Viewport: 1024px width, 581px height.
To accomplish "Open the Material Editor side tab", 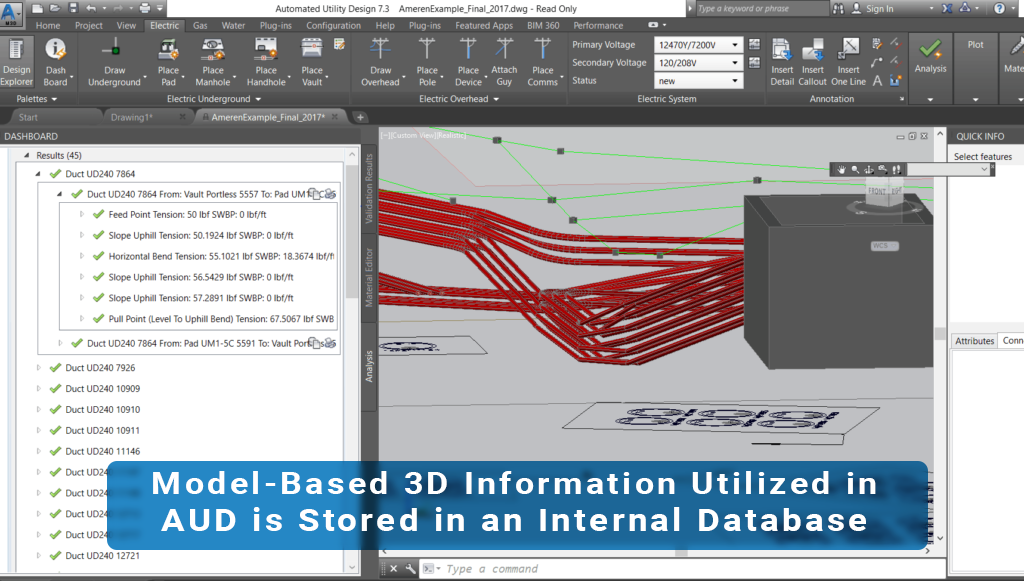I will click(x=369, y=277).
